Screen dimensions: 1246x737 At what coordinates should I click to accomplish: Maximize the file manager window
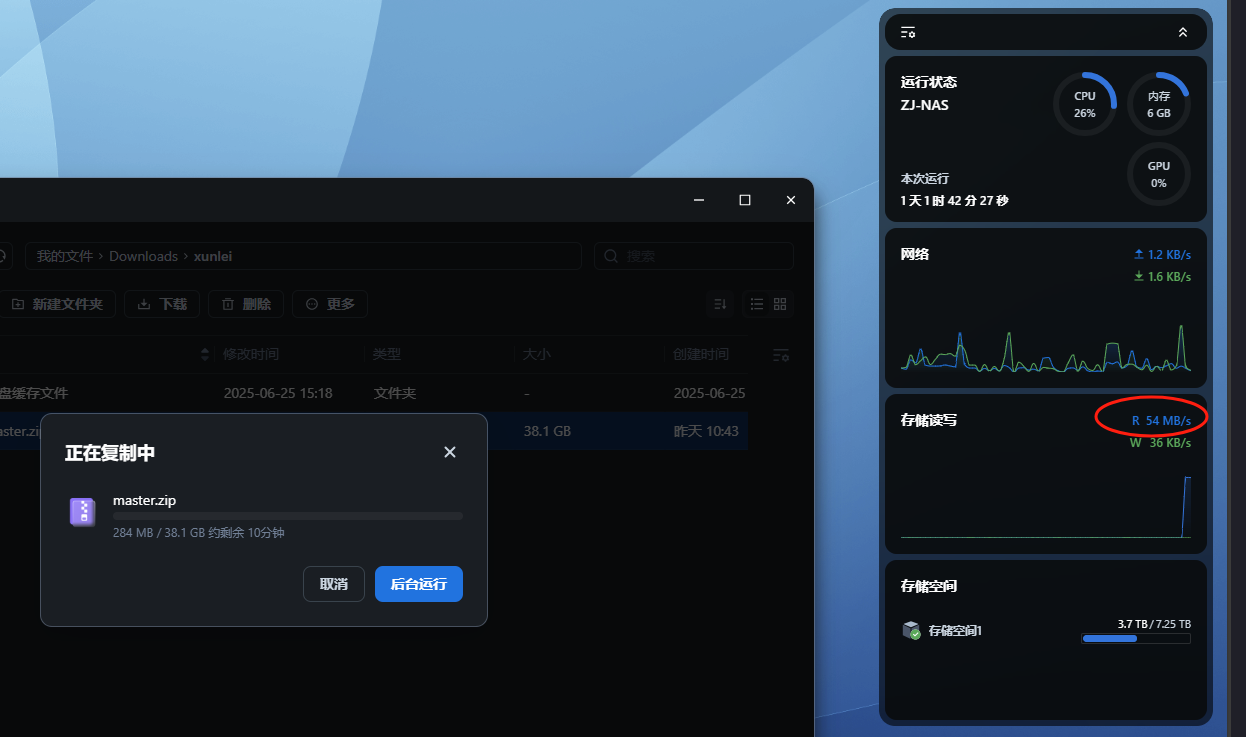tap(745, 200)
